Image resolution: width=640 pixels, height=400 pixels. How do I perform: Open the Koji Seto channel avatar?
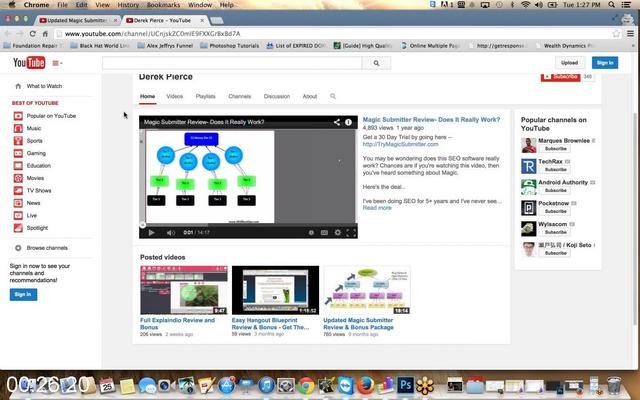[x=529, y=249]
